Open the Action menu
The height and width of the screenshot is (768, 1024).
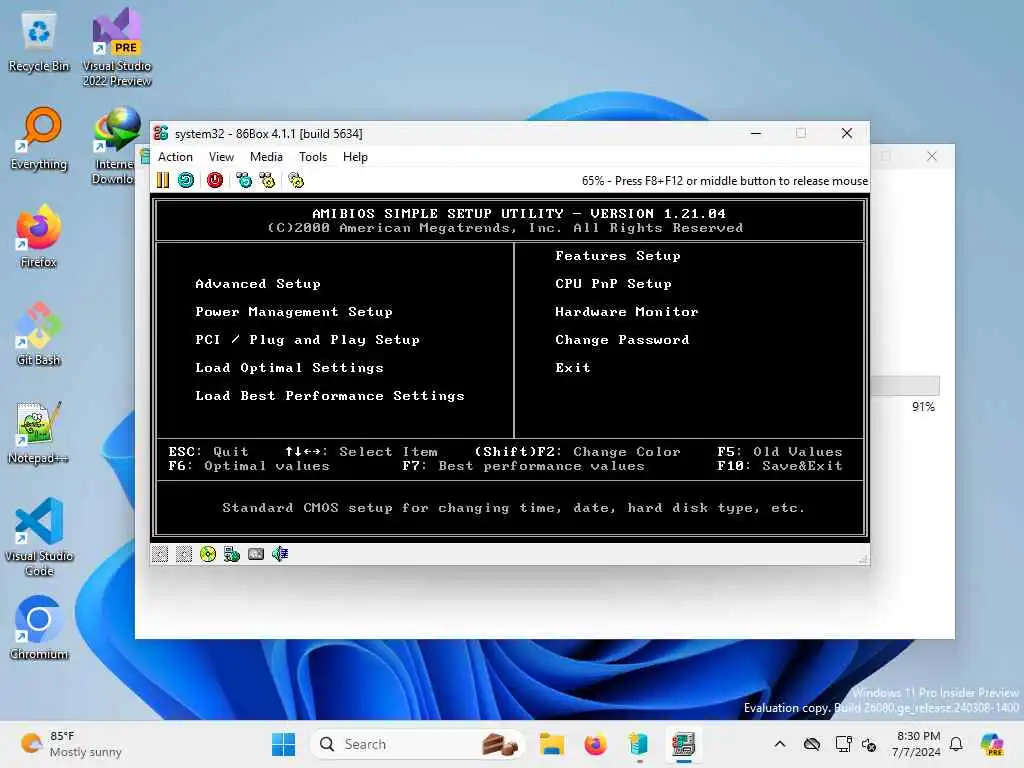[175, 157]
